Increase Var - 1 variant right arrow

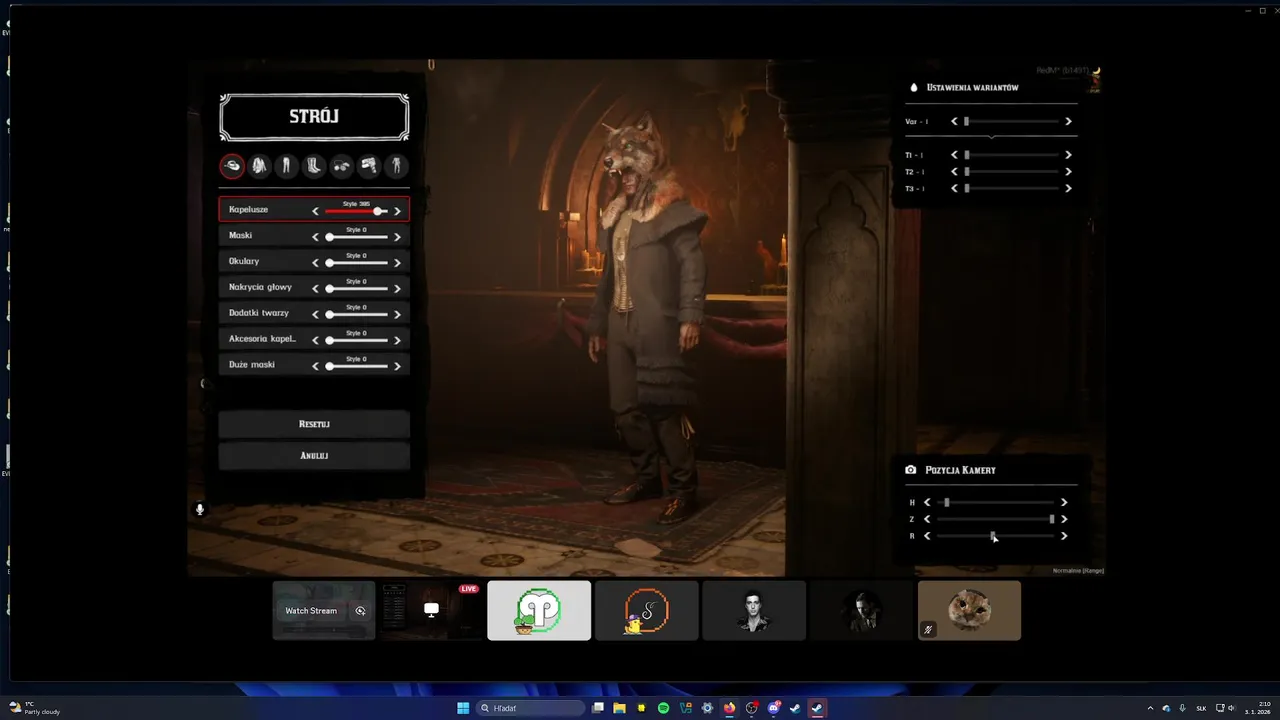(x=1068, y=121)
